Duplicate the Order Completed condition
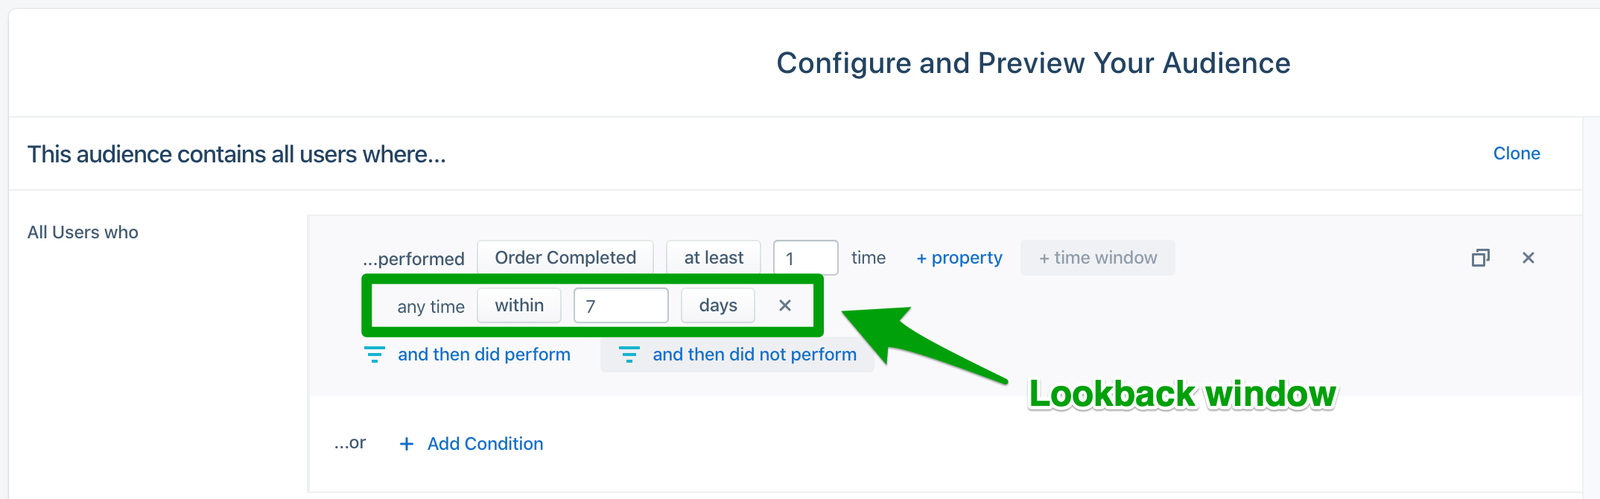The width and height of the screenshot is (1600, 499). click(x=1481, y=258)
